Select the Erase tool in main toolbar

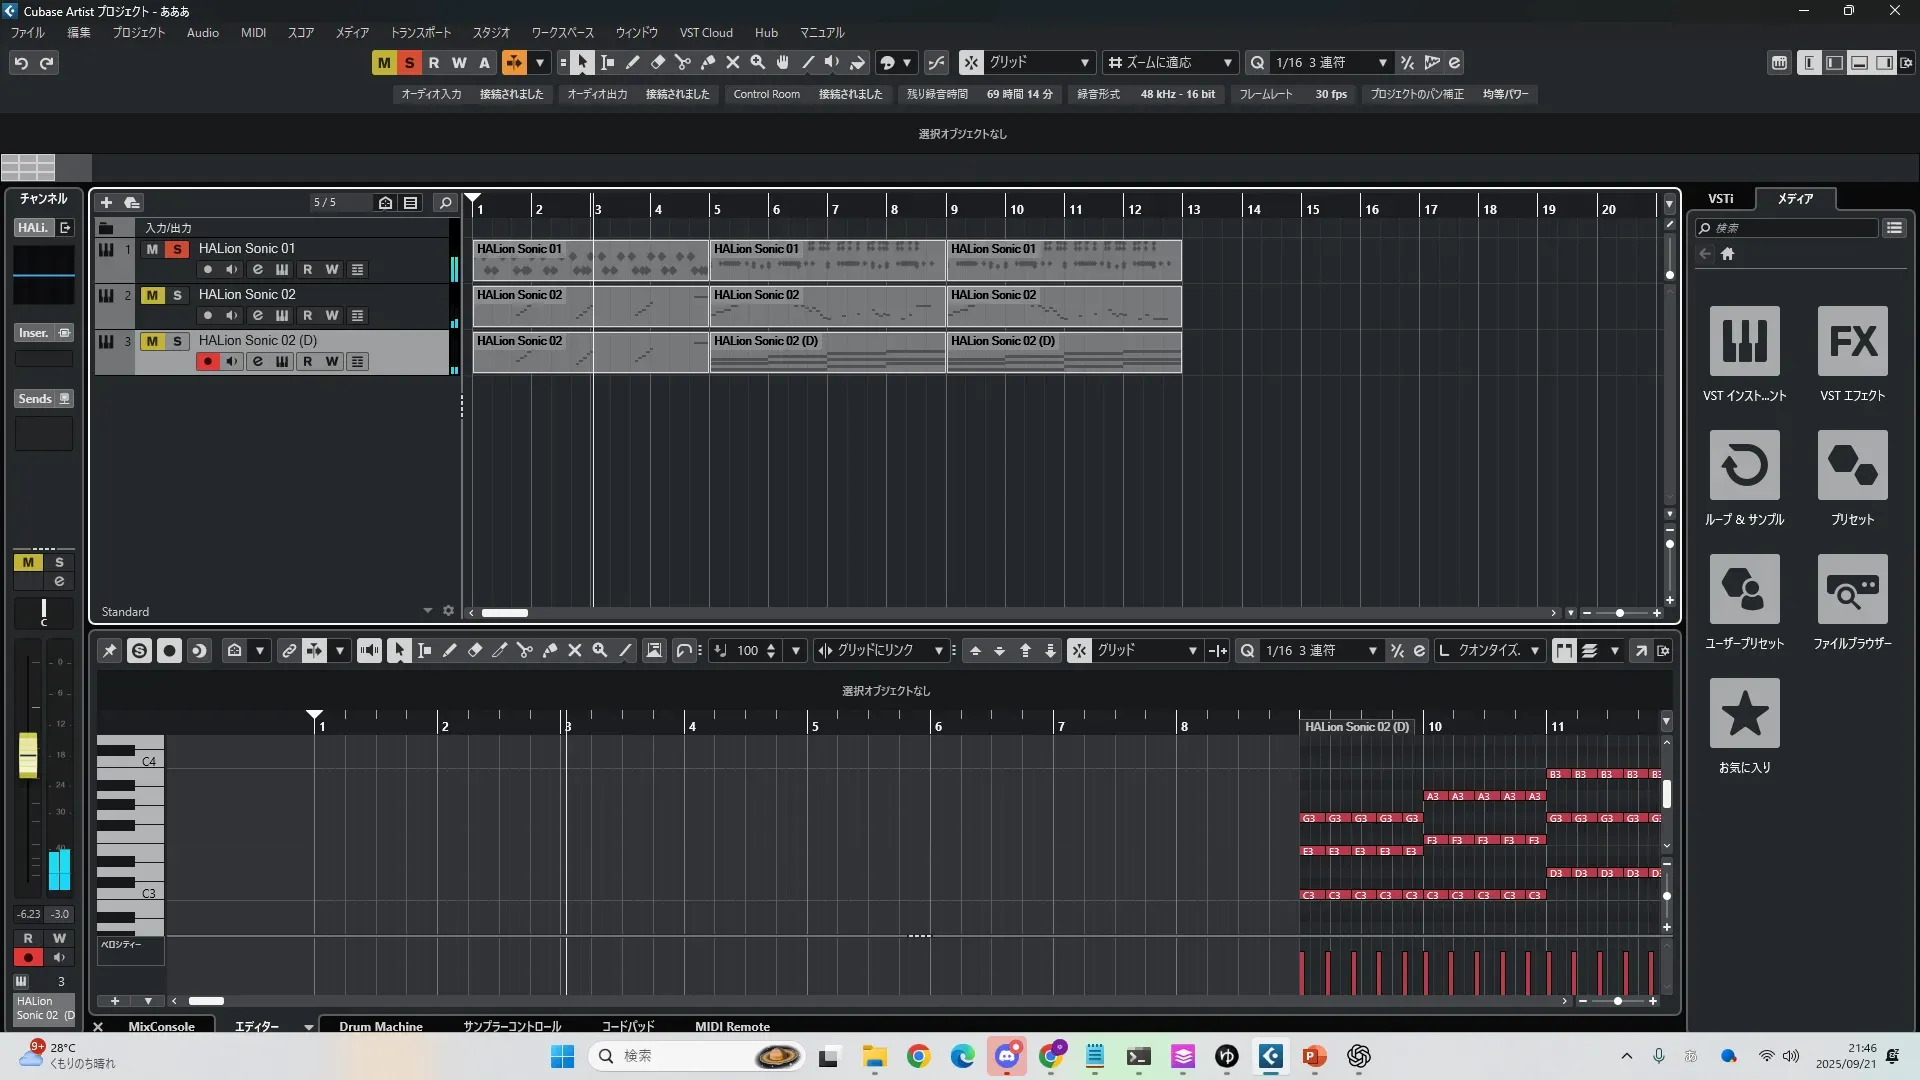(x=658, y=62)
